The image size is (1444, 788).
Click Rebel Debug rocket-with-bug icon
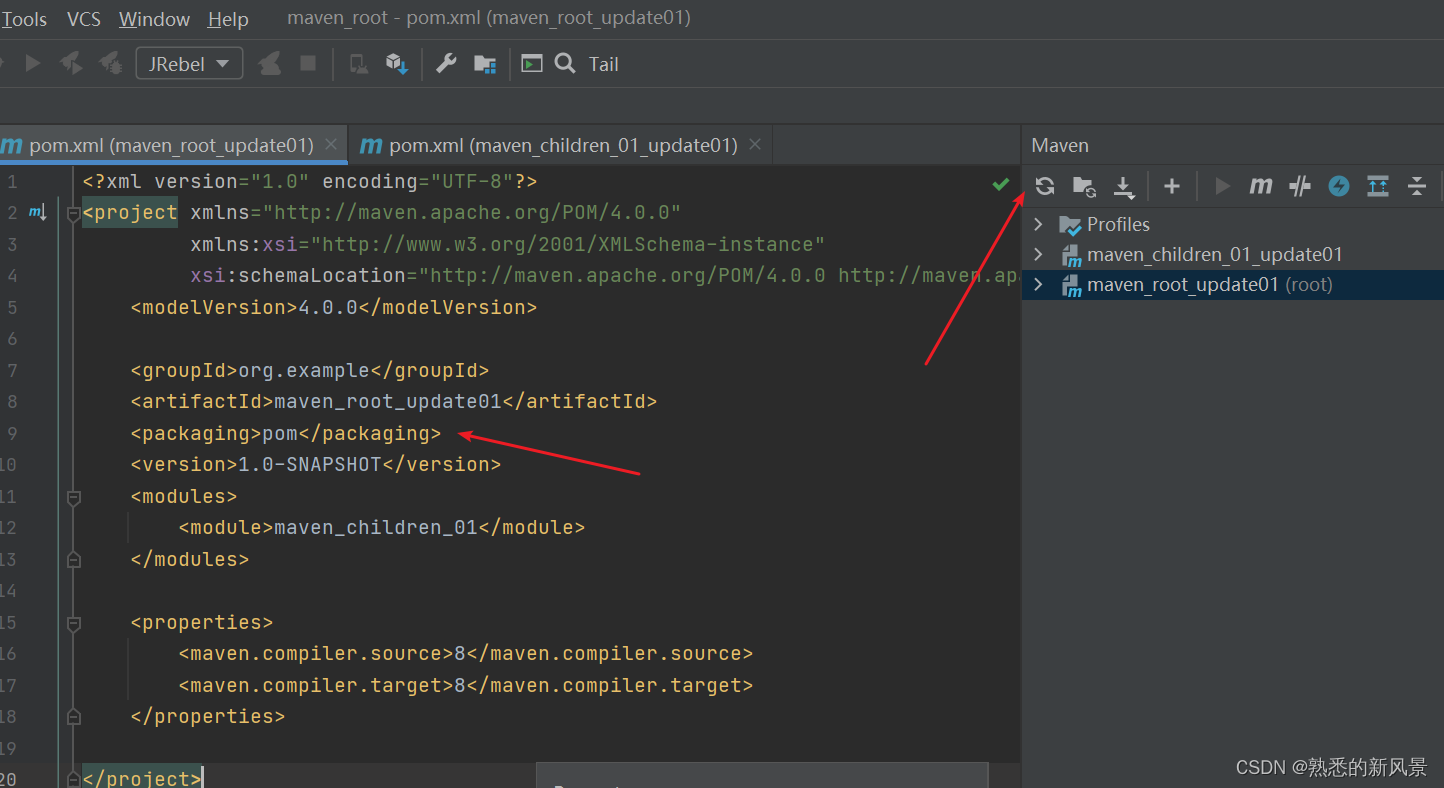click(110, 64)
